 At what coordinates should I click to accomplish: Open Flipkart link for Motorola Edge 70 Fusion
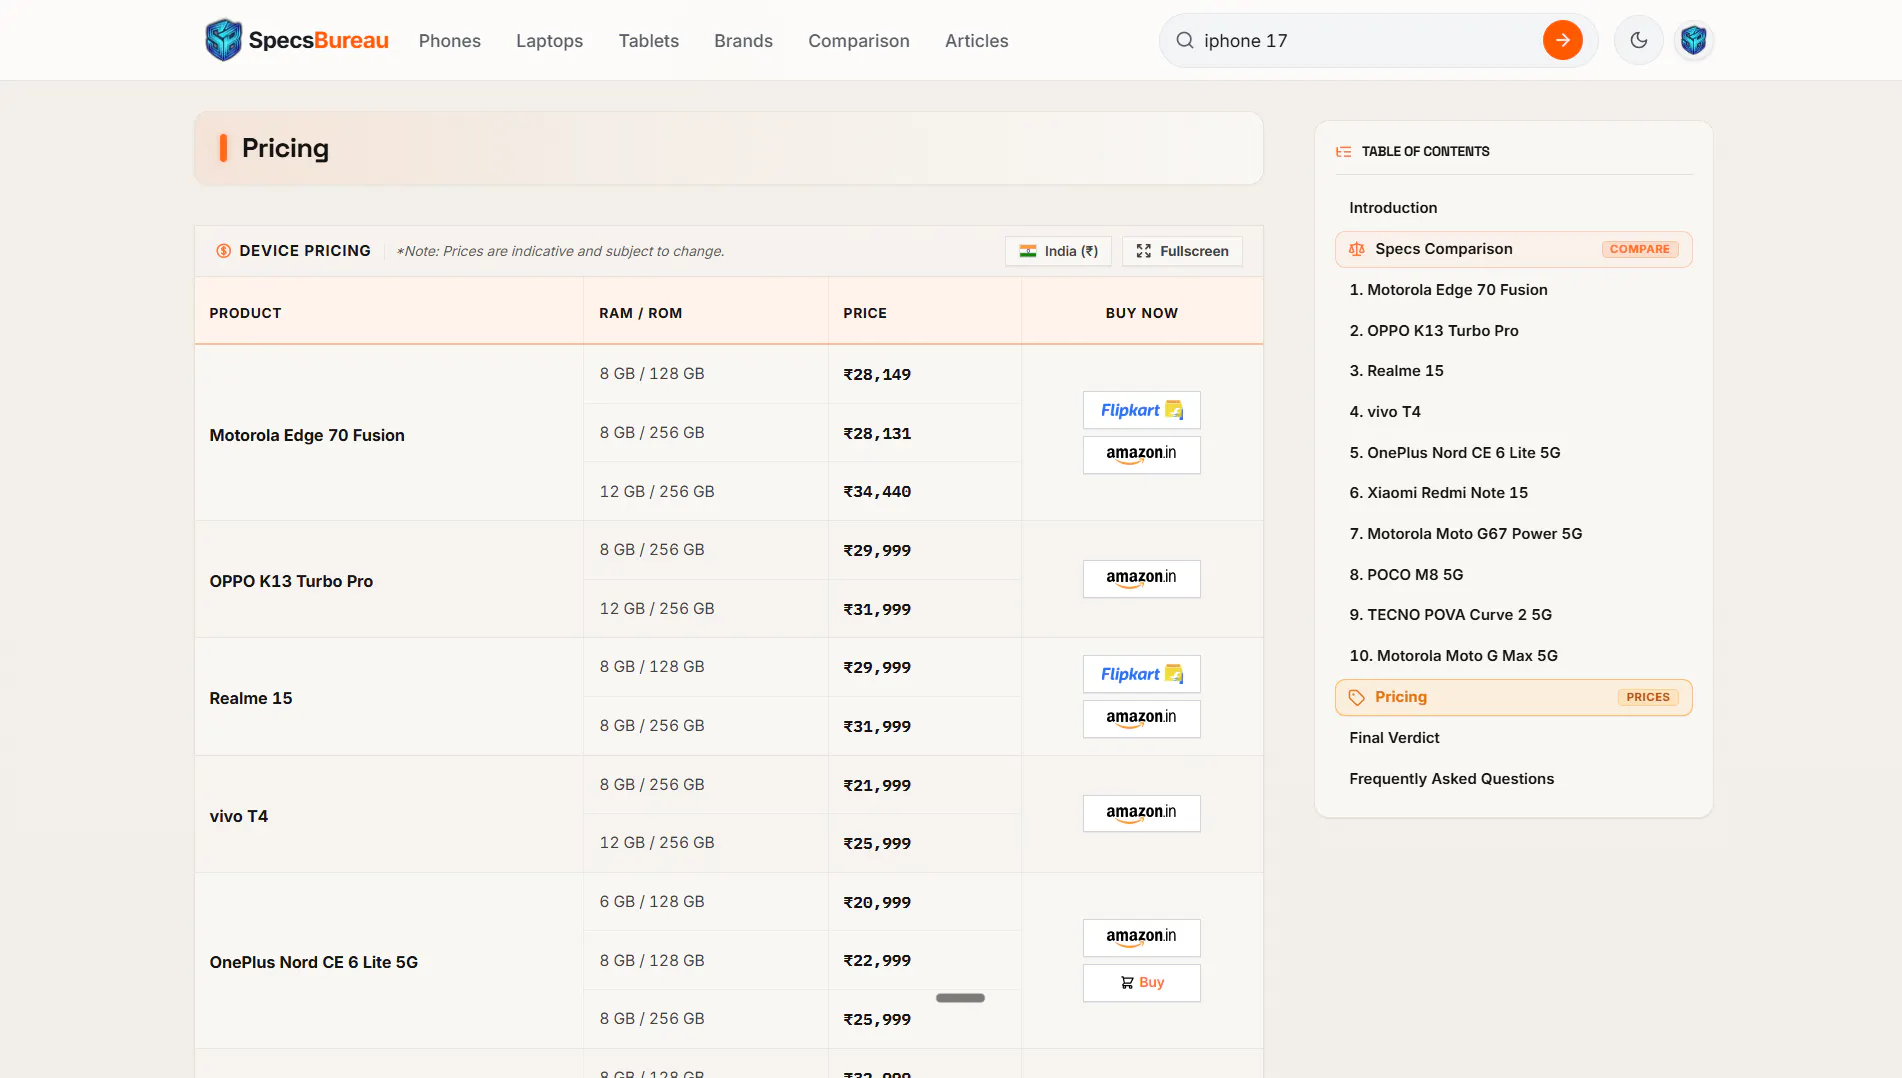1141,410
